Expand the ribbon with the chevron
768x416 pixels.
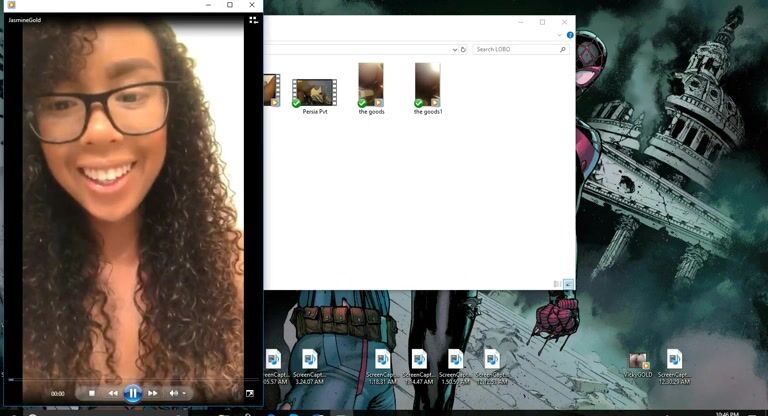point(561,35)
